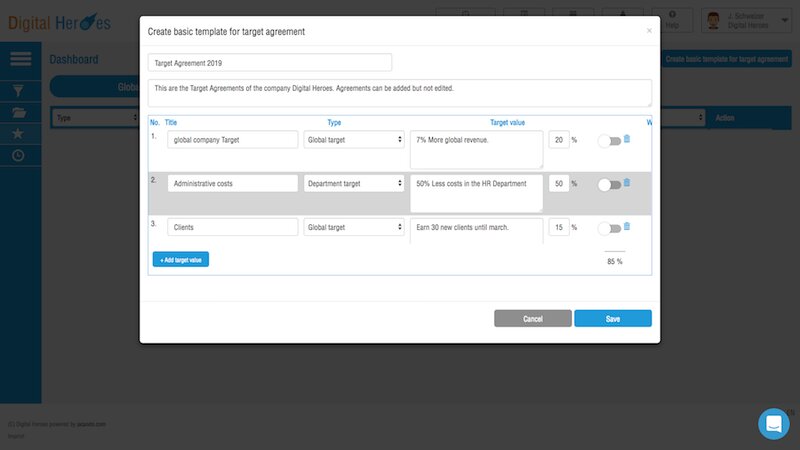This screenshot has width=800, height=450.
Task: Click the clock history sidebar icon
Action: click(18, 156)
